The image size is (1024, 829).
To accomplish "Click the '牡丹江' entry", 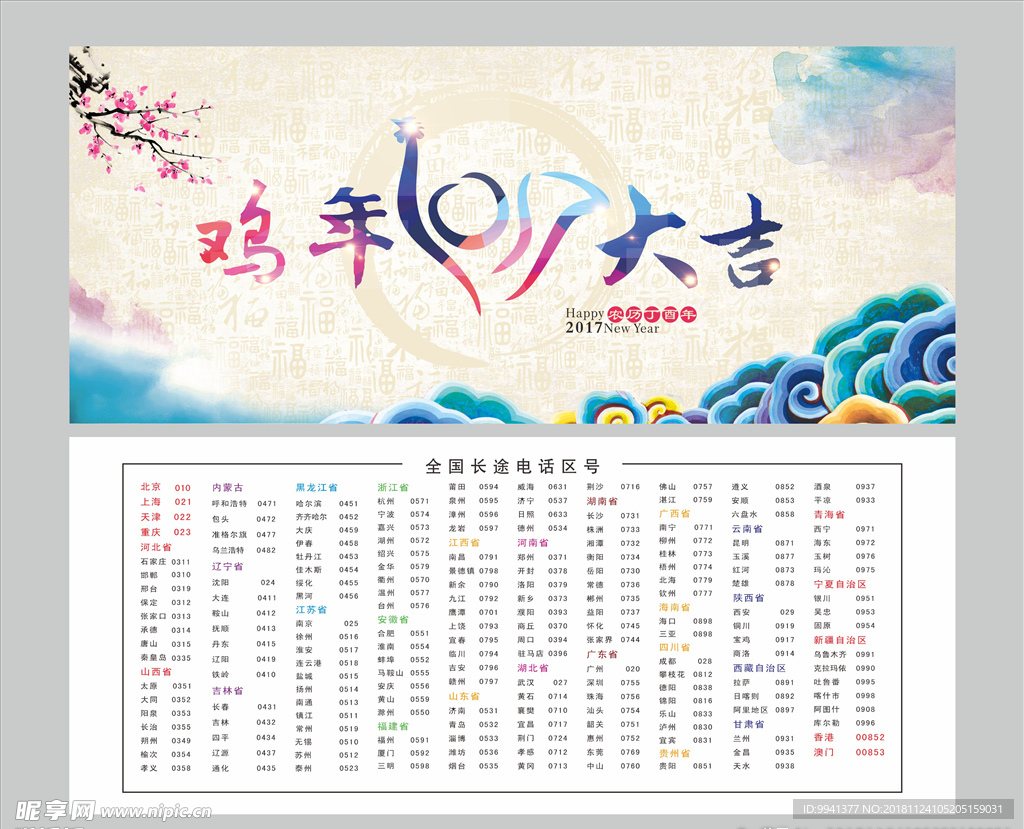I will click(x=309, y=557).
